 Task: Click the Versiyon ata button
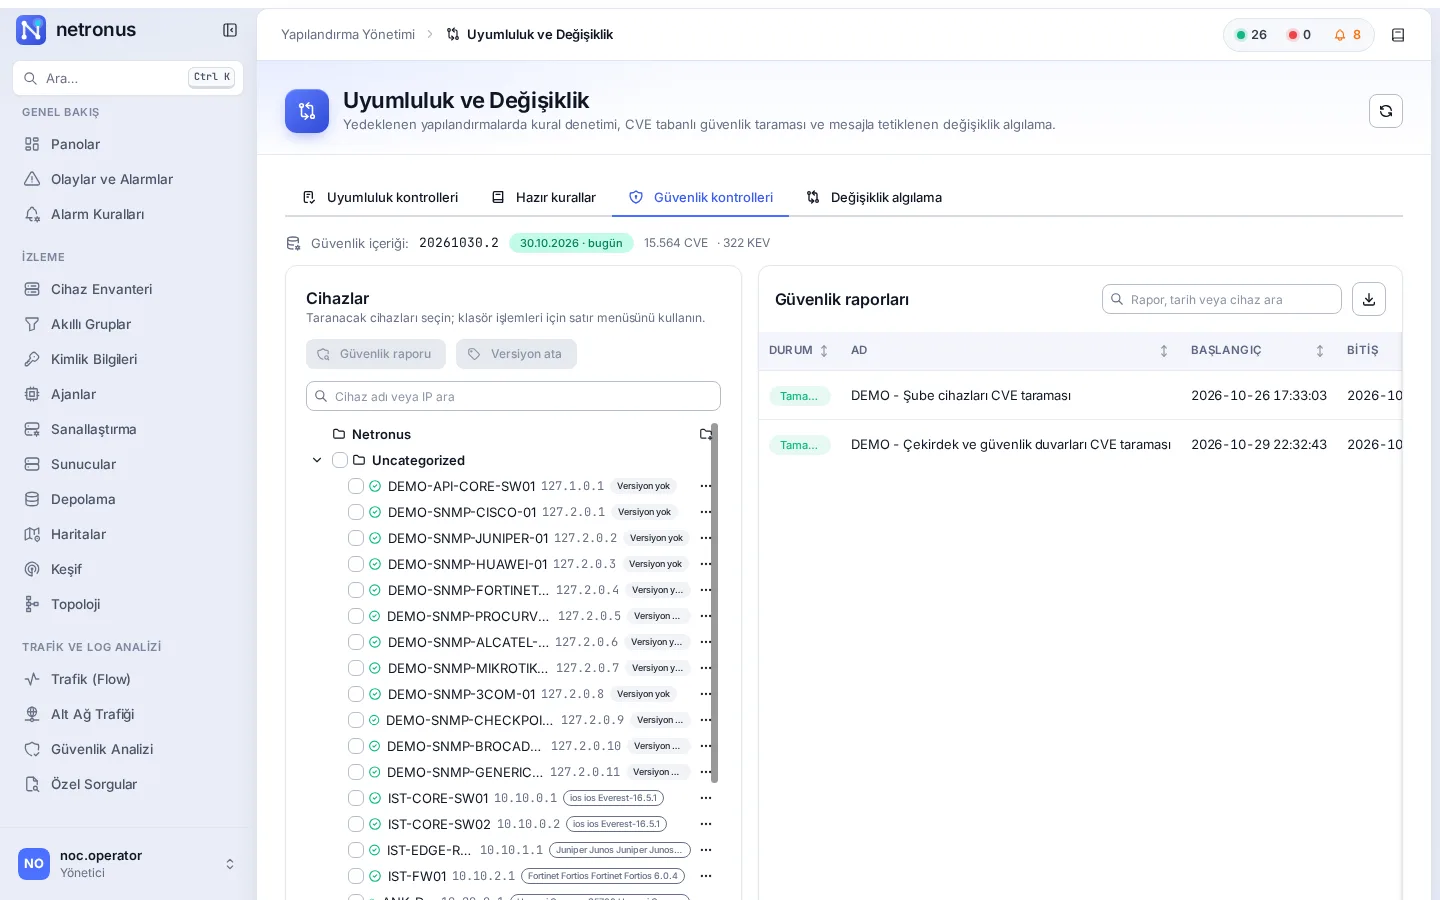516,354
